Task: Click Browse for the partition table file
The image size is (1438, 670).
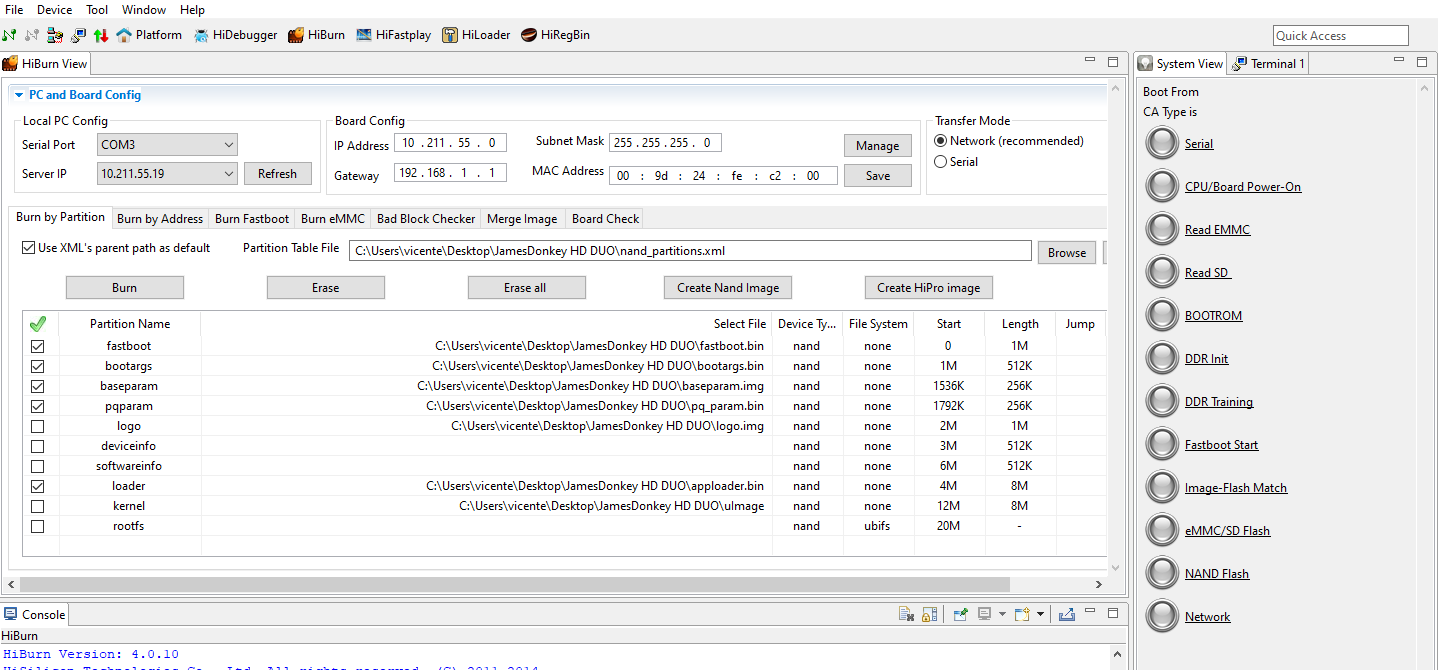Action: pyautogui.click(x=1066, y=253)
